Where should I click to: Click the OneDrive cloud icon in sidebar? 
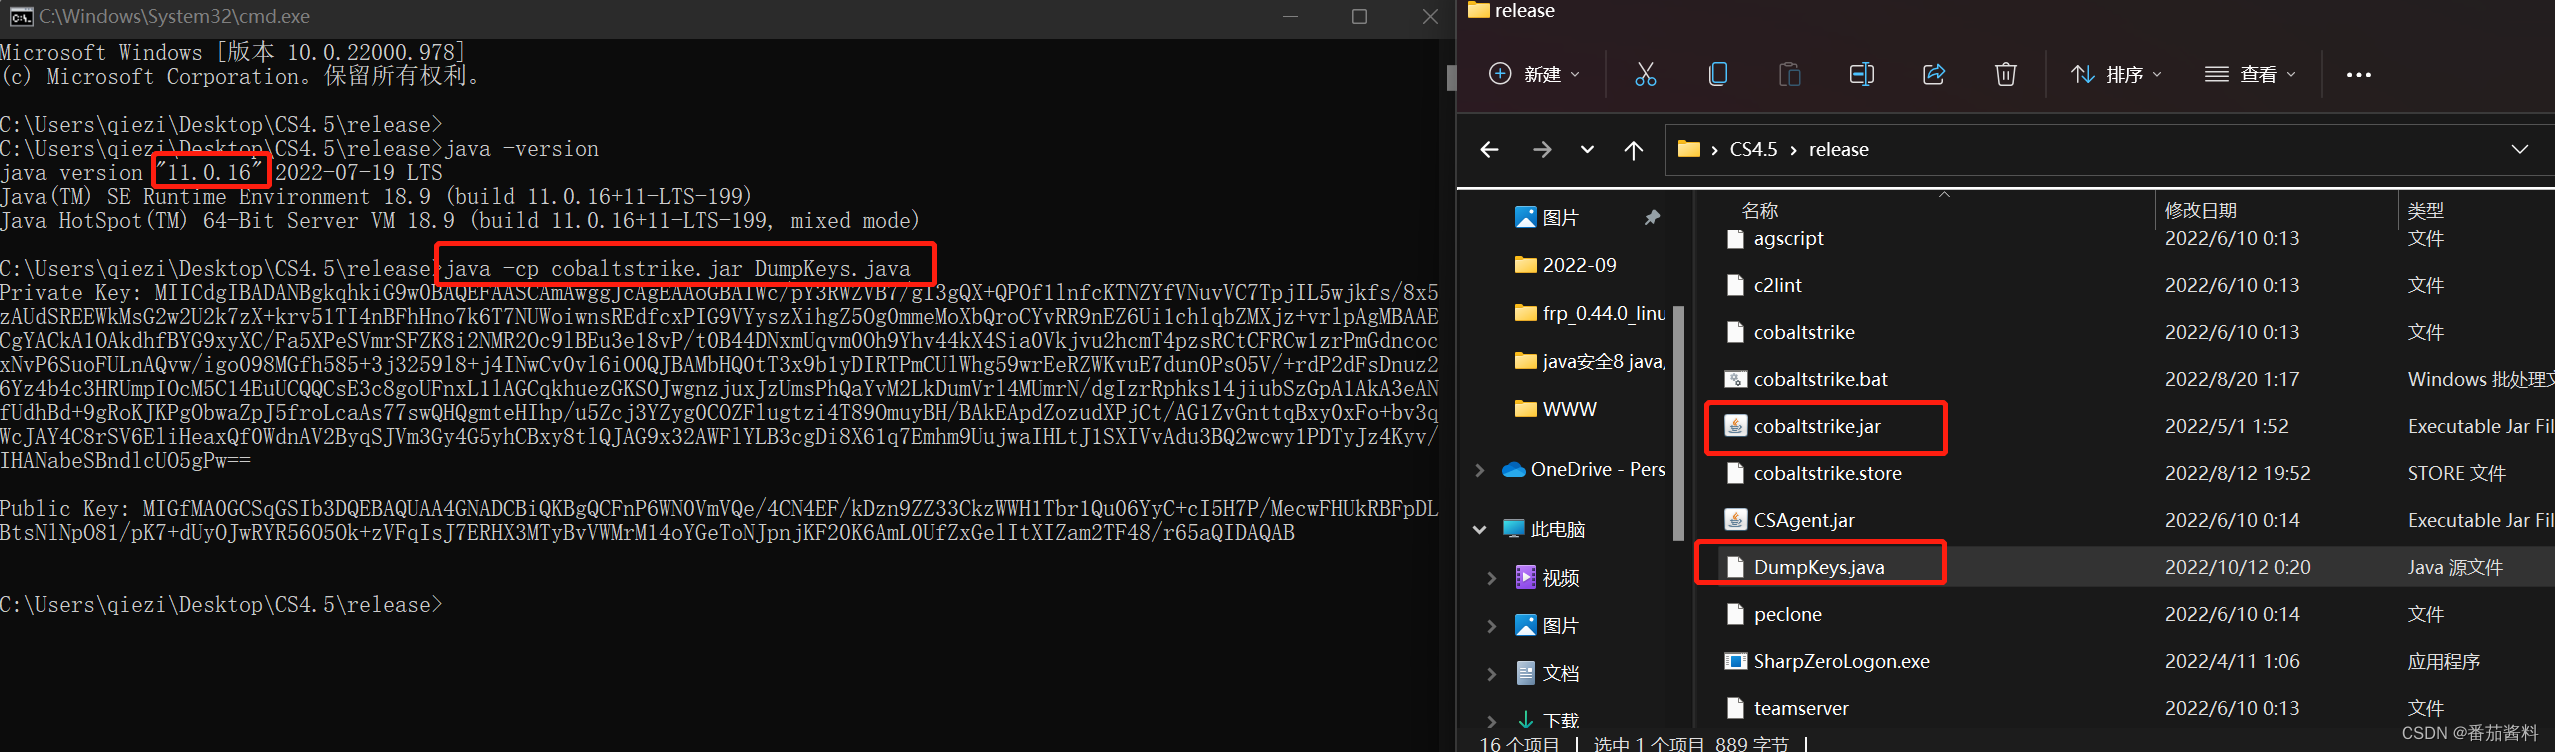1513,470
